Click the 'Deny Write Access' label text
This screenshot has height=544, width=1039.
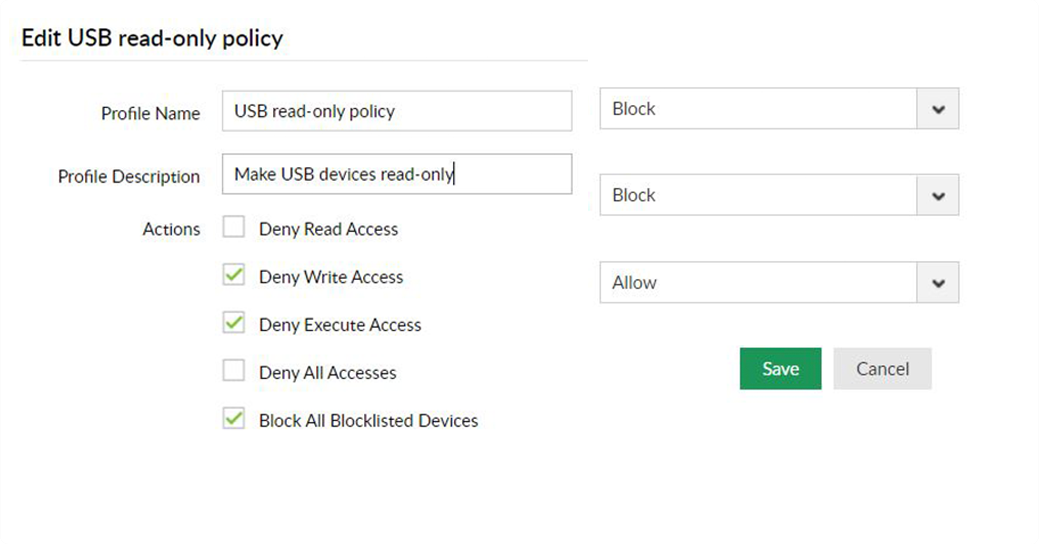(x=330, y=277)
